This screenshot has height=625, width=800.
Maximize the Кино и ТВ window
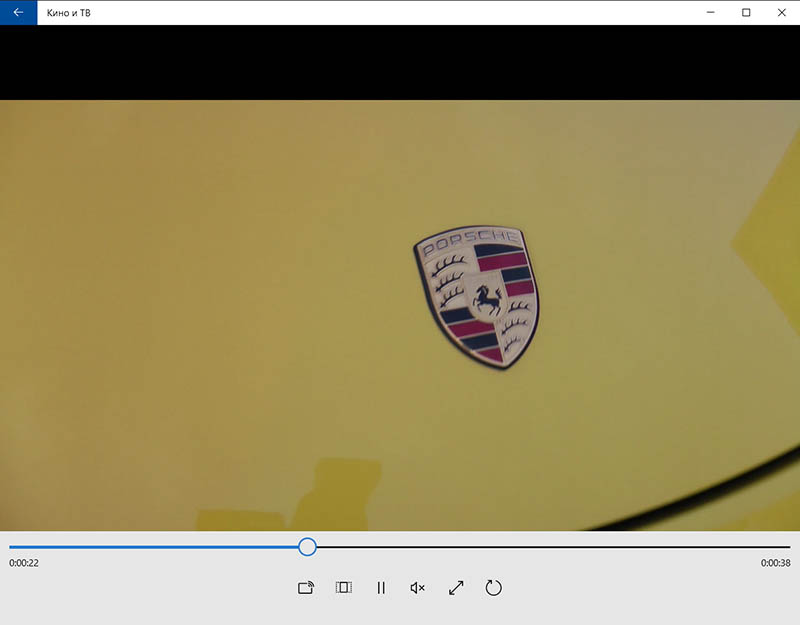[x=746, y=12]
